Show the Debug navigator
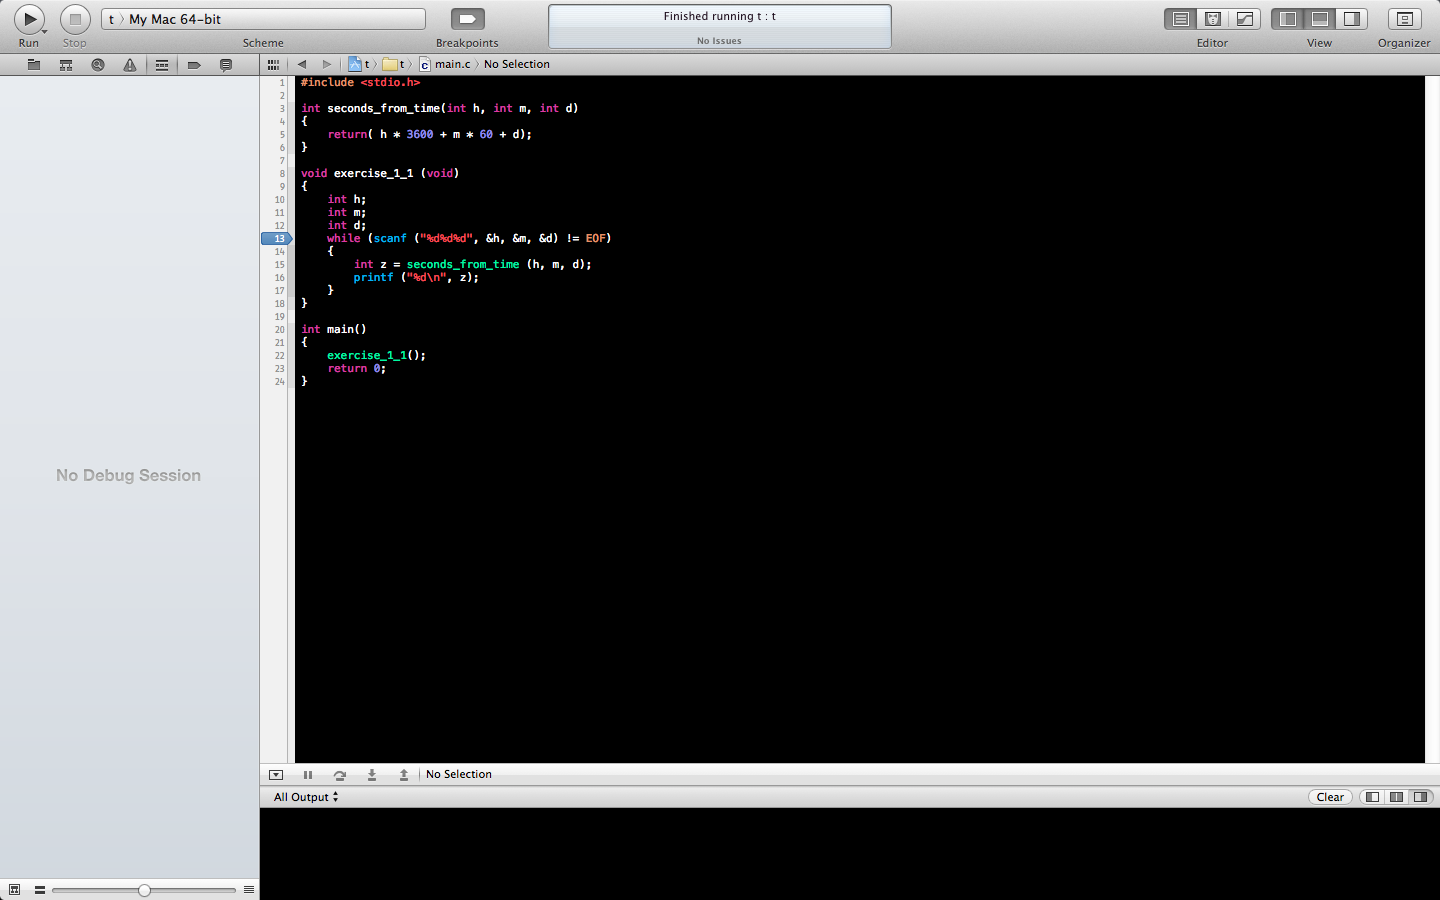Screen dimensions: 1440x900 coord(162,65)
